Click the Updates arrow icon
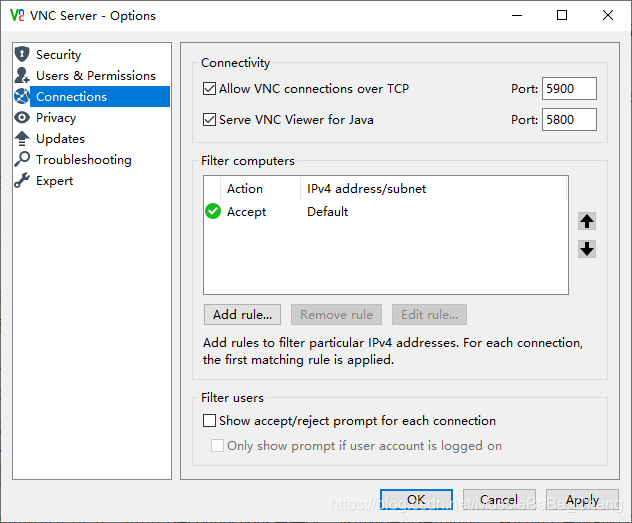 (22, 139)
